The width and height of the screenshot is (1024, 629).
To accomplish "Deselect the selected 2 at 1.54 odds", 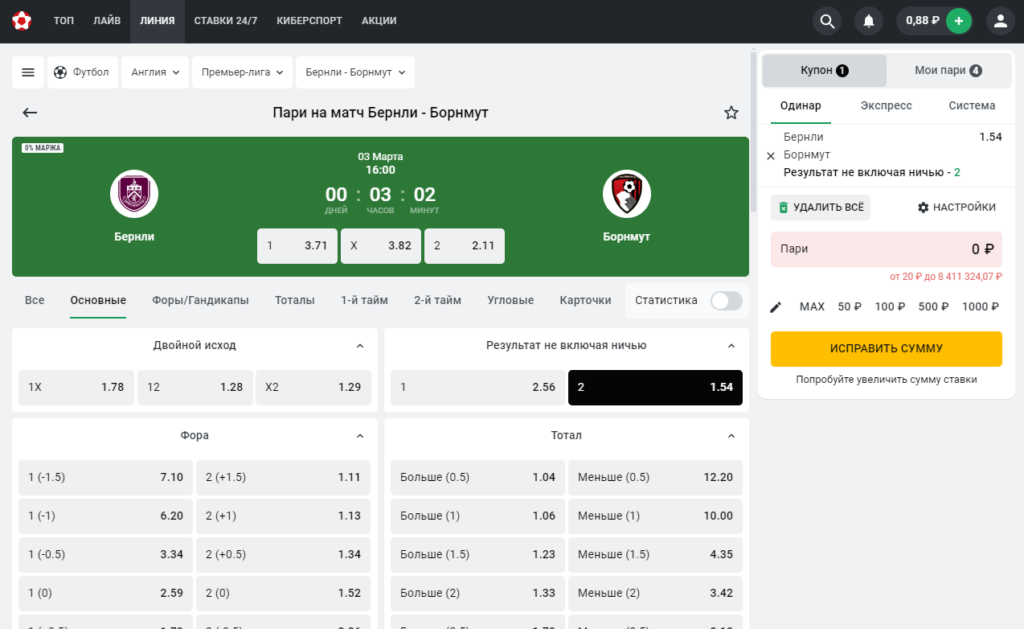I will pyautogui.click(x=655, y=387).
